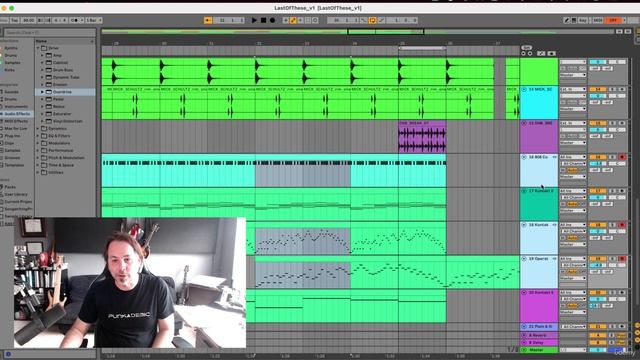
Task: Click the MIDI Arrangement Overdub plus button
Action: 286,20
